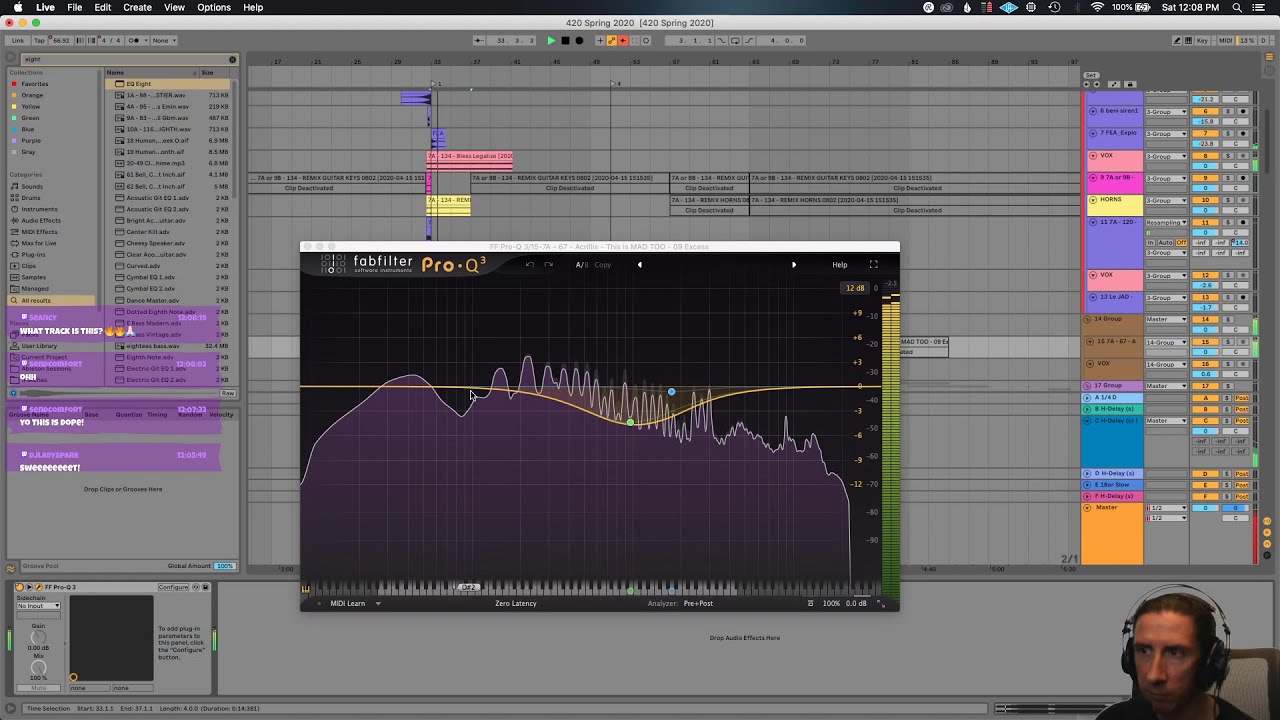Toggle the piano display icon in Pro-Q 3
This screenshot has width=1280, height=720.
(x=306, y=589)
